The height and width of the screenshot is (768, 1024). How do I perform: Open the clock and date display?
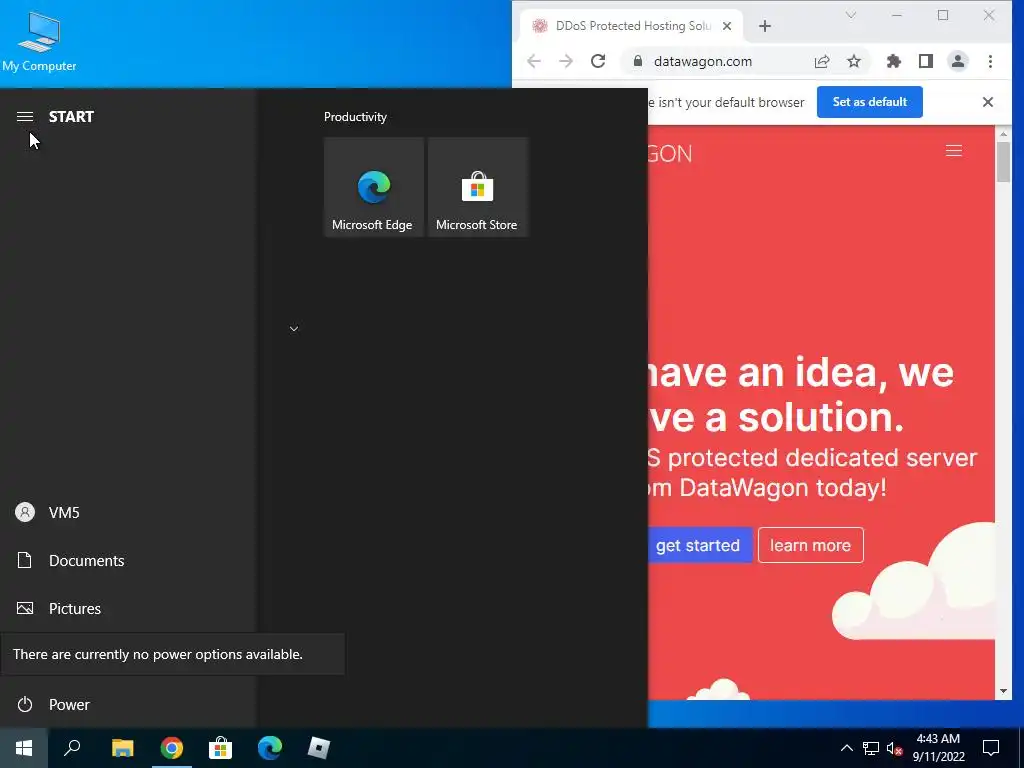pos(938,748)
